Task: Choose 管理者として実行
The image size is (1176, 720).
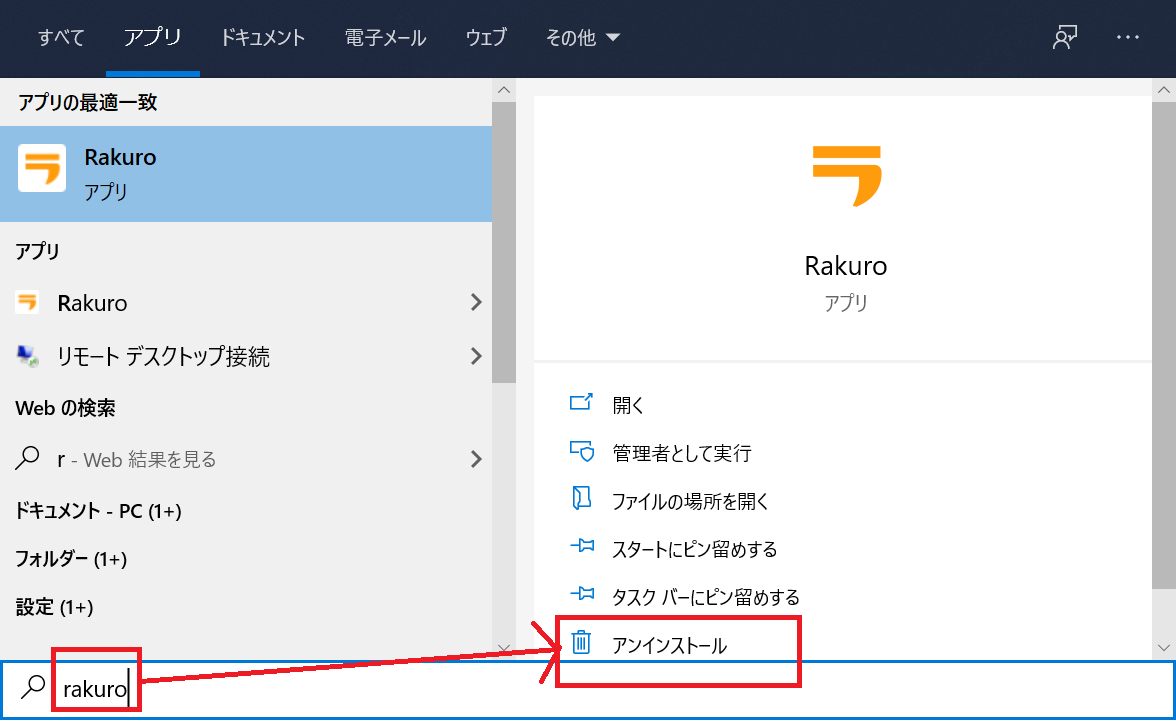Action: click(682, 453)
